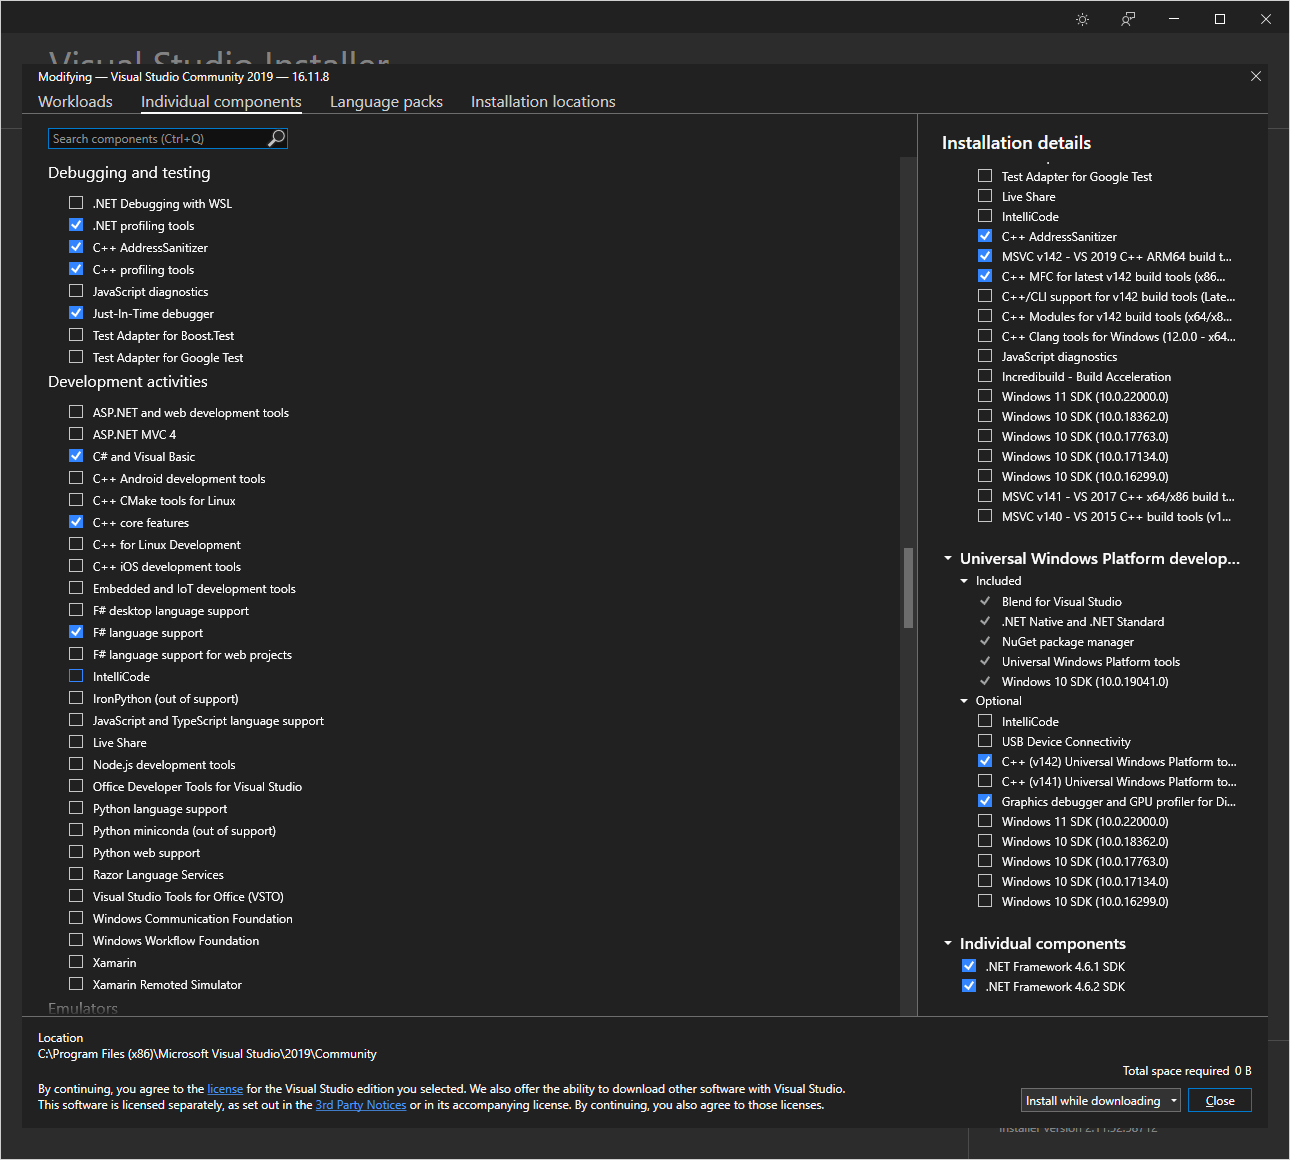Collapse Universal Windows Platform development section

[948, 559]
